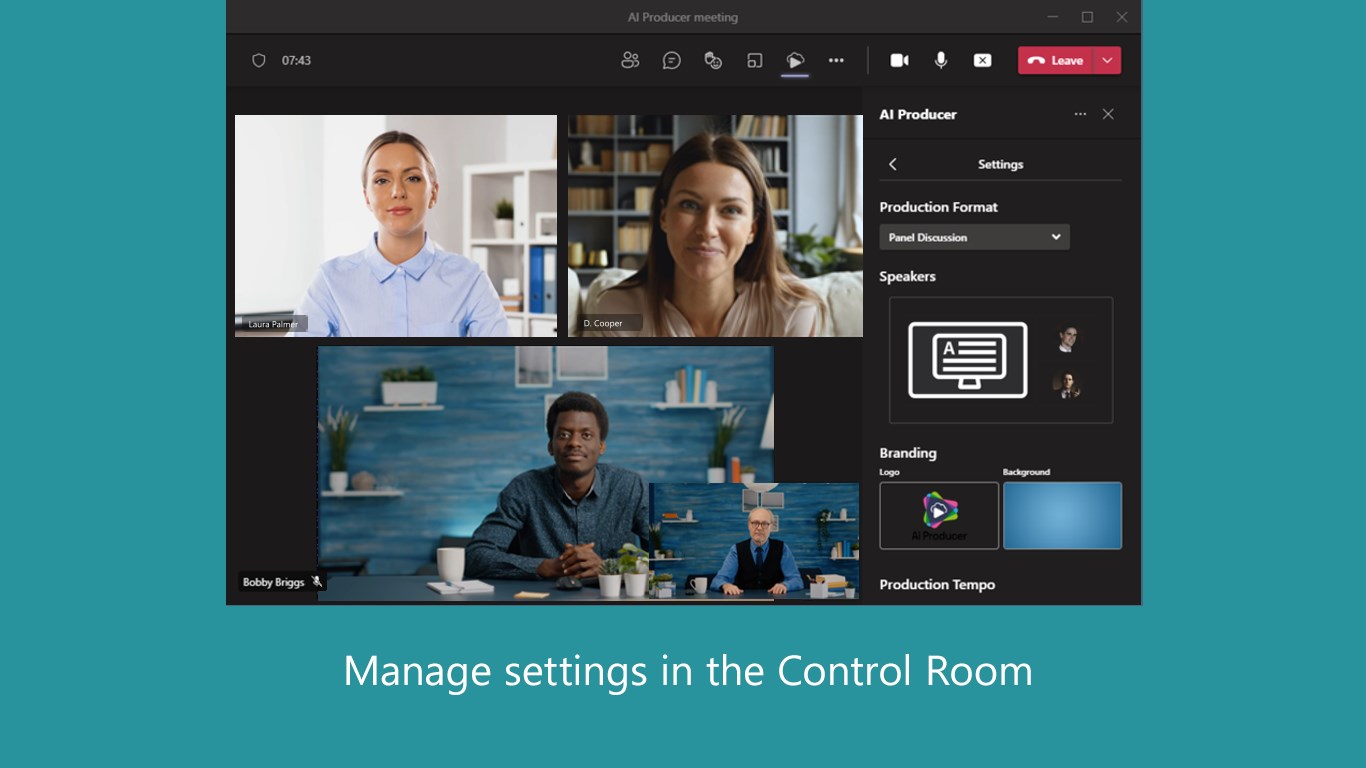Viewport: 1366px width, 768px height.
Task: Select the upper speaker avatar
Action: tap(1068, 338)
